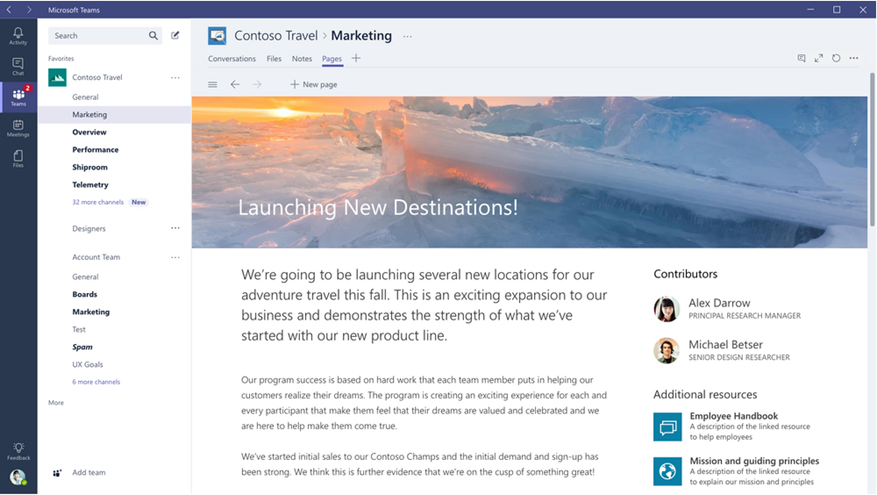The width and height of the screenshot is (877, 495).
Task: Select Marketing channel under Contoso Travel
Action: [115, 115]
